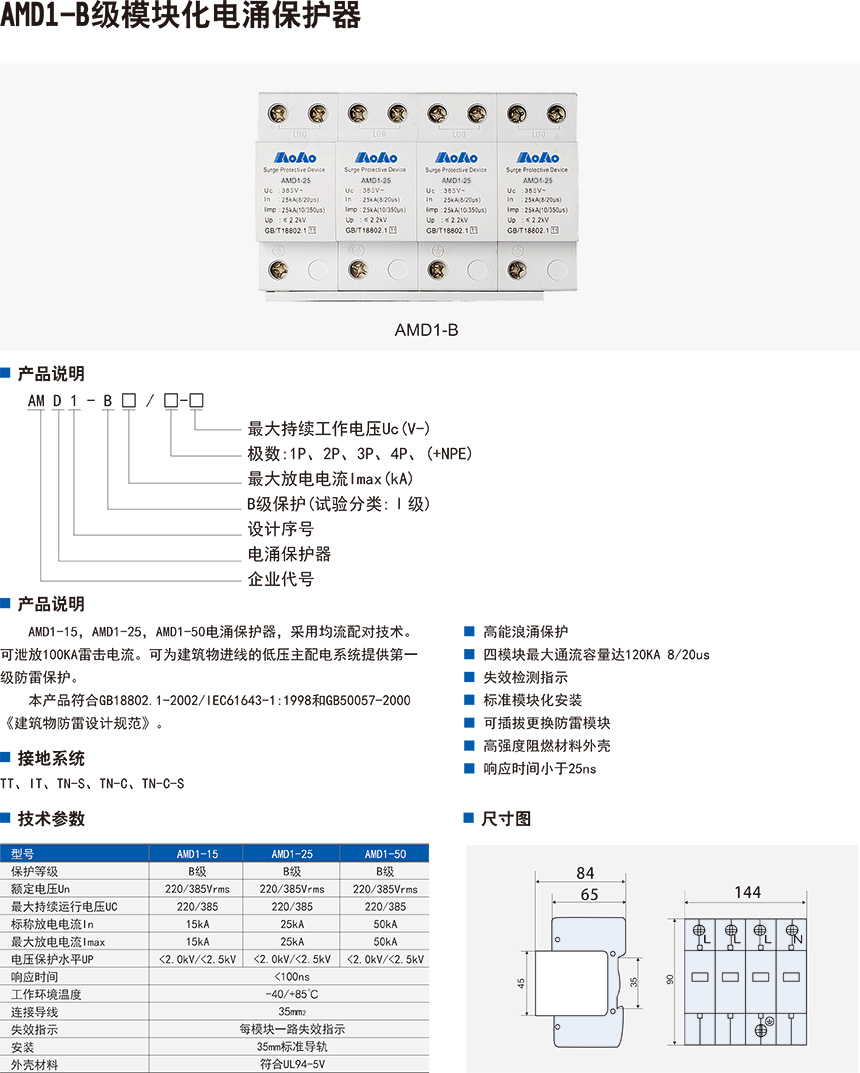
Task: Click the blue bullet beside 技术参数
Action: (6, 818)
